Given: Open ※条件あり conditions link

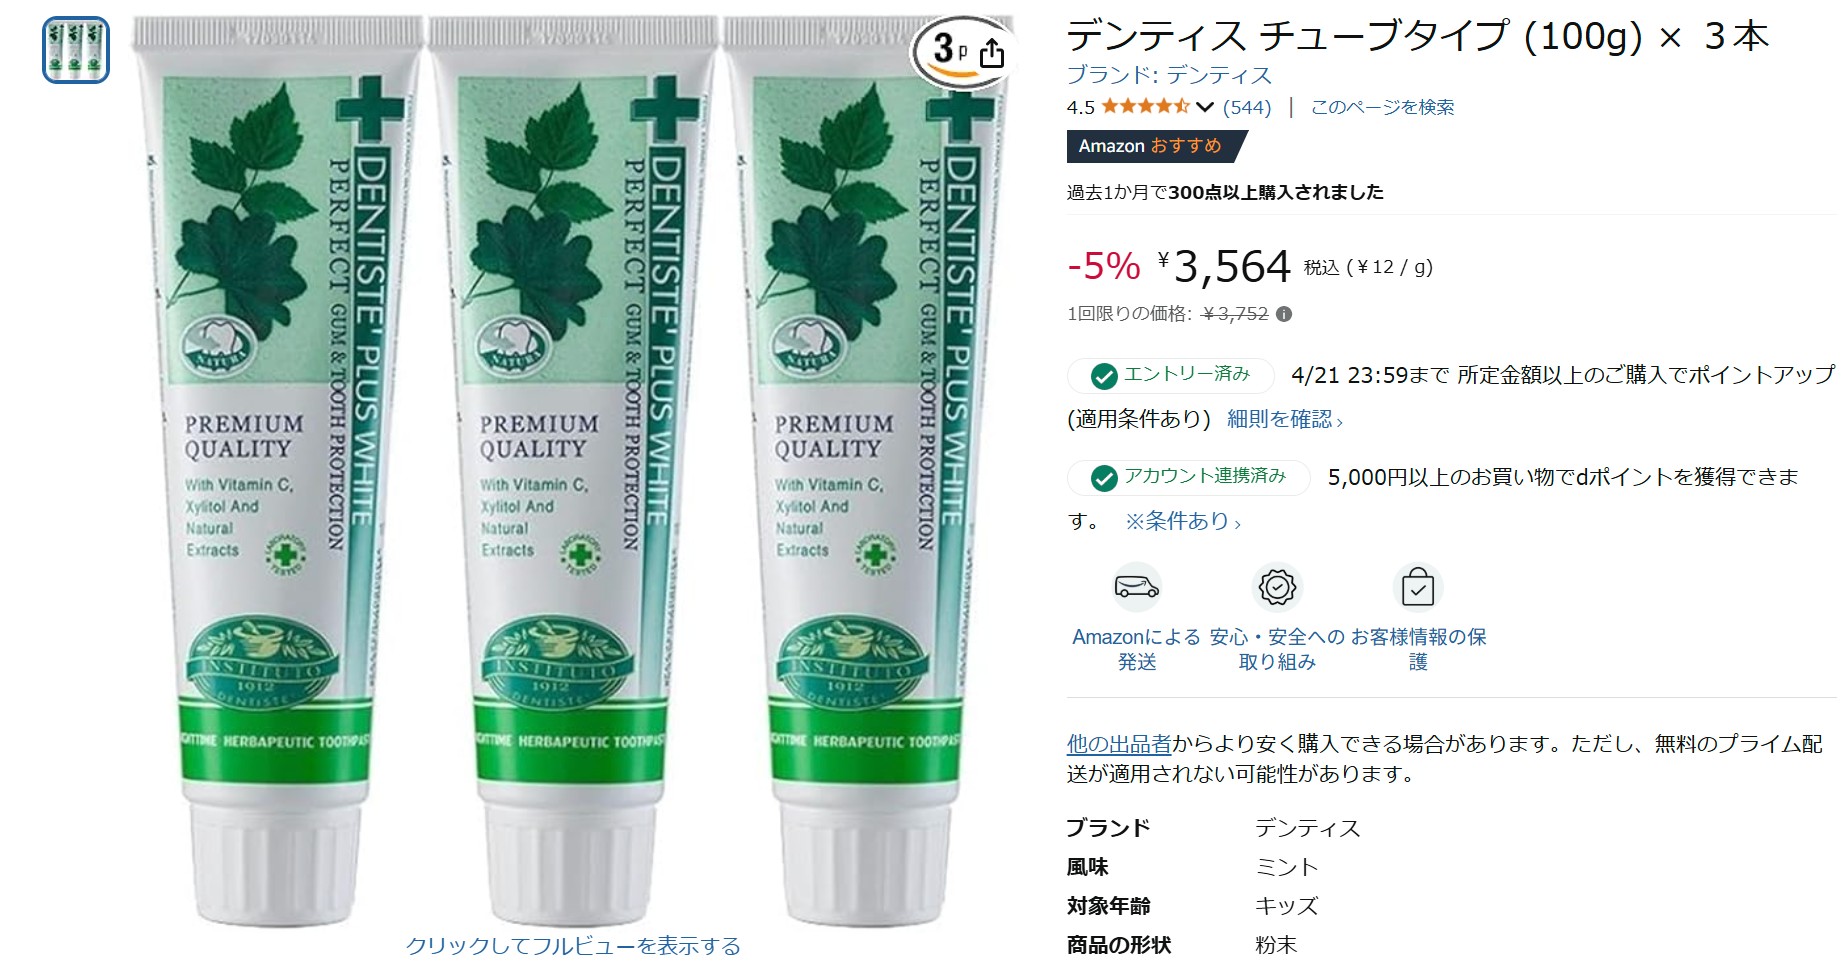Looking at the screenshot, I should click(x=1182, y=521).
